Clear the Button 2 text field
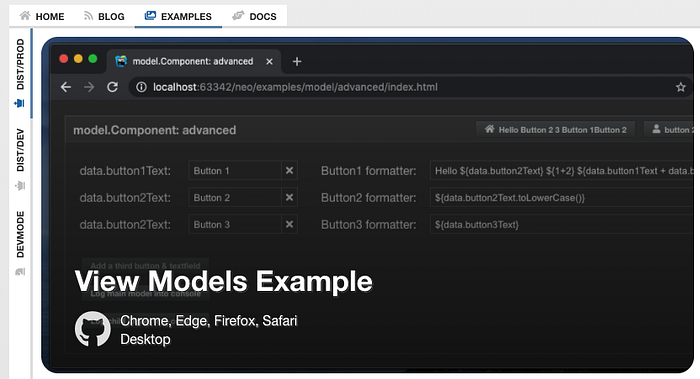Image resolution: width=700 pixels, height=379 pixels. tap(289, 197)
